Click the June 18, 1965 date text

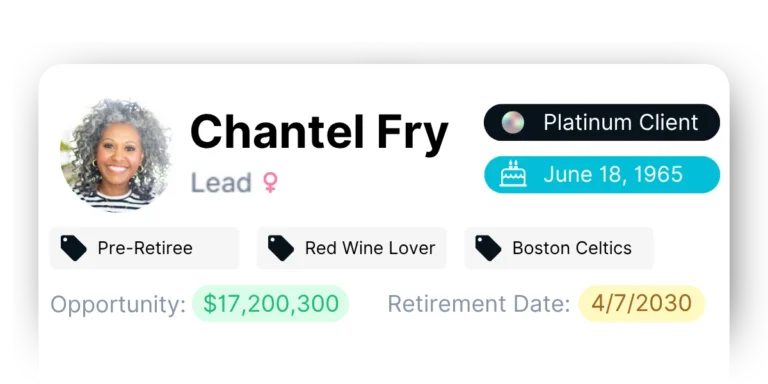pyautogui.click(x=613, y=174)
